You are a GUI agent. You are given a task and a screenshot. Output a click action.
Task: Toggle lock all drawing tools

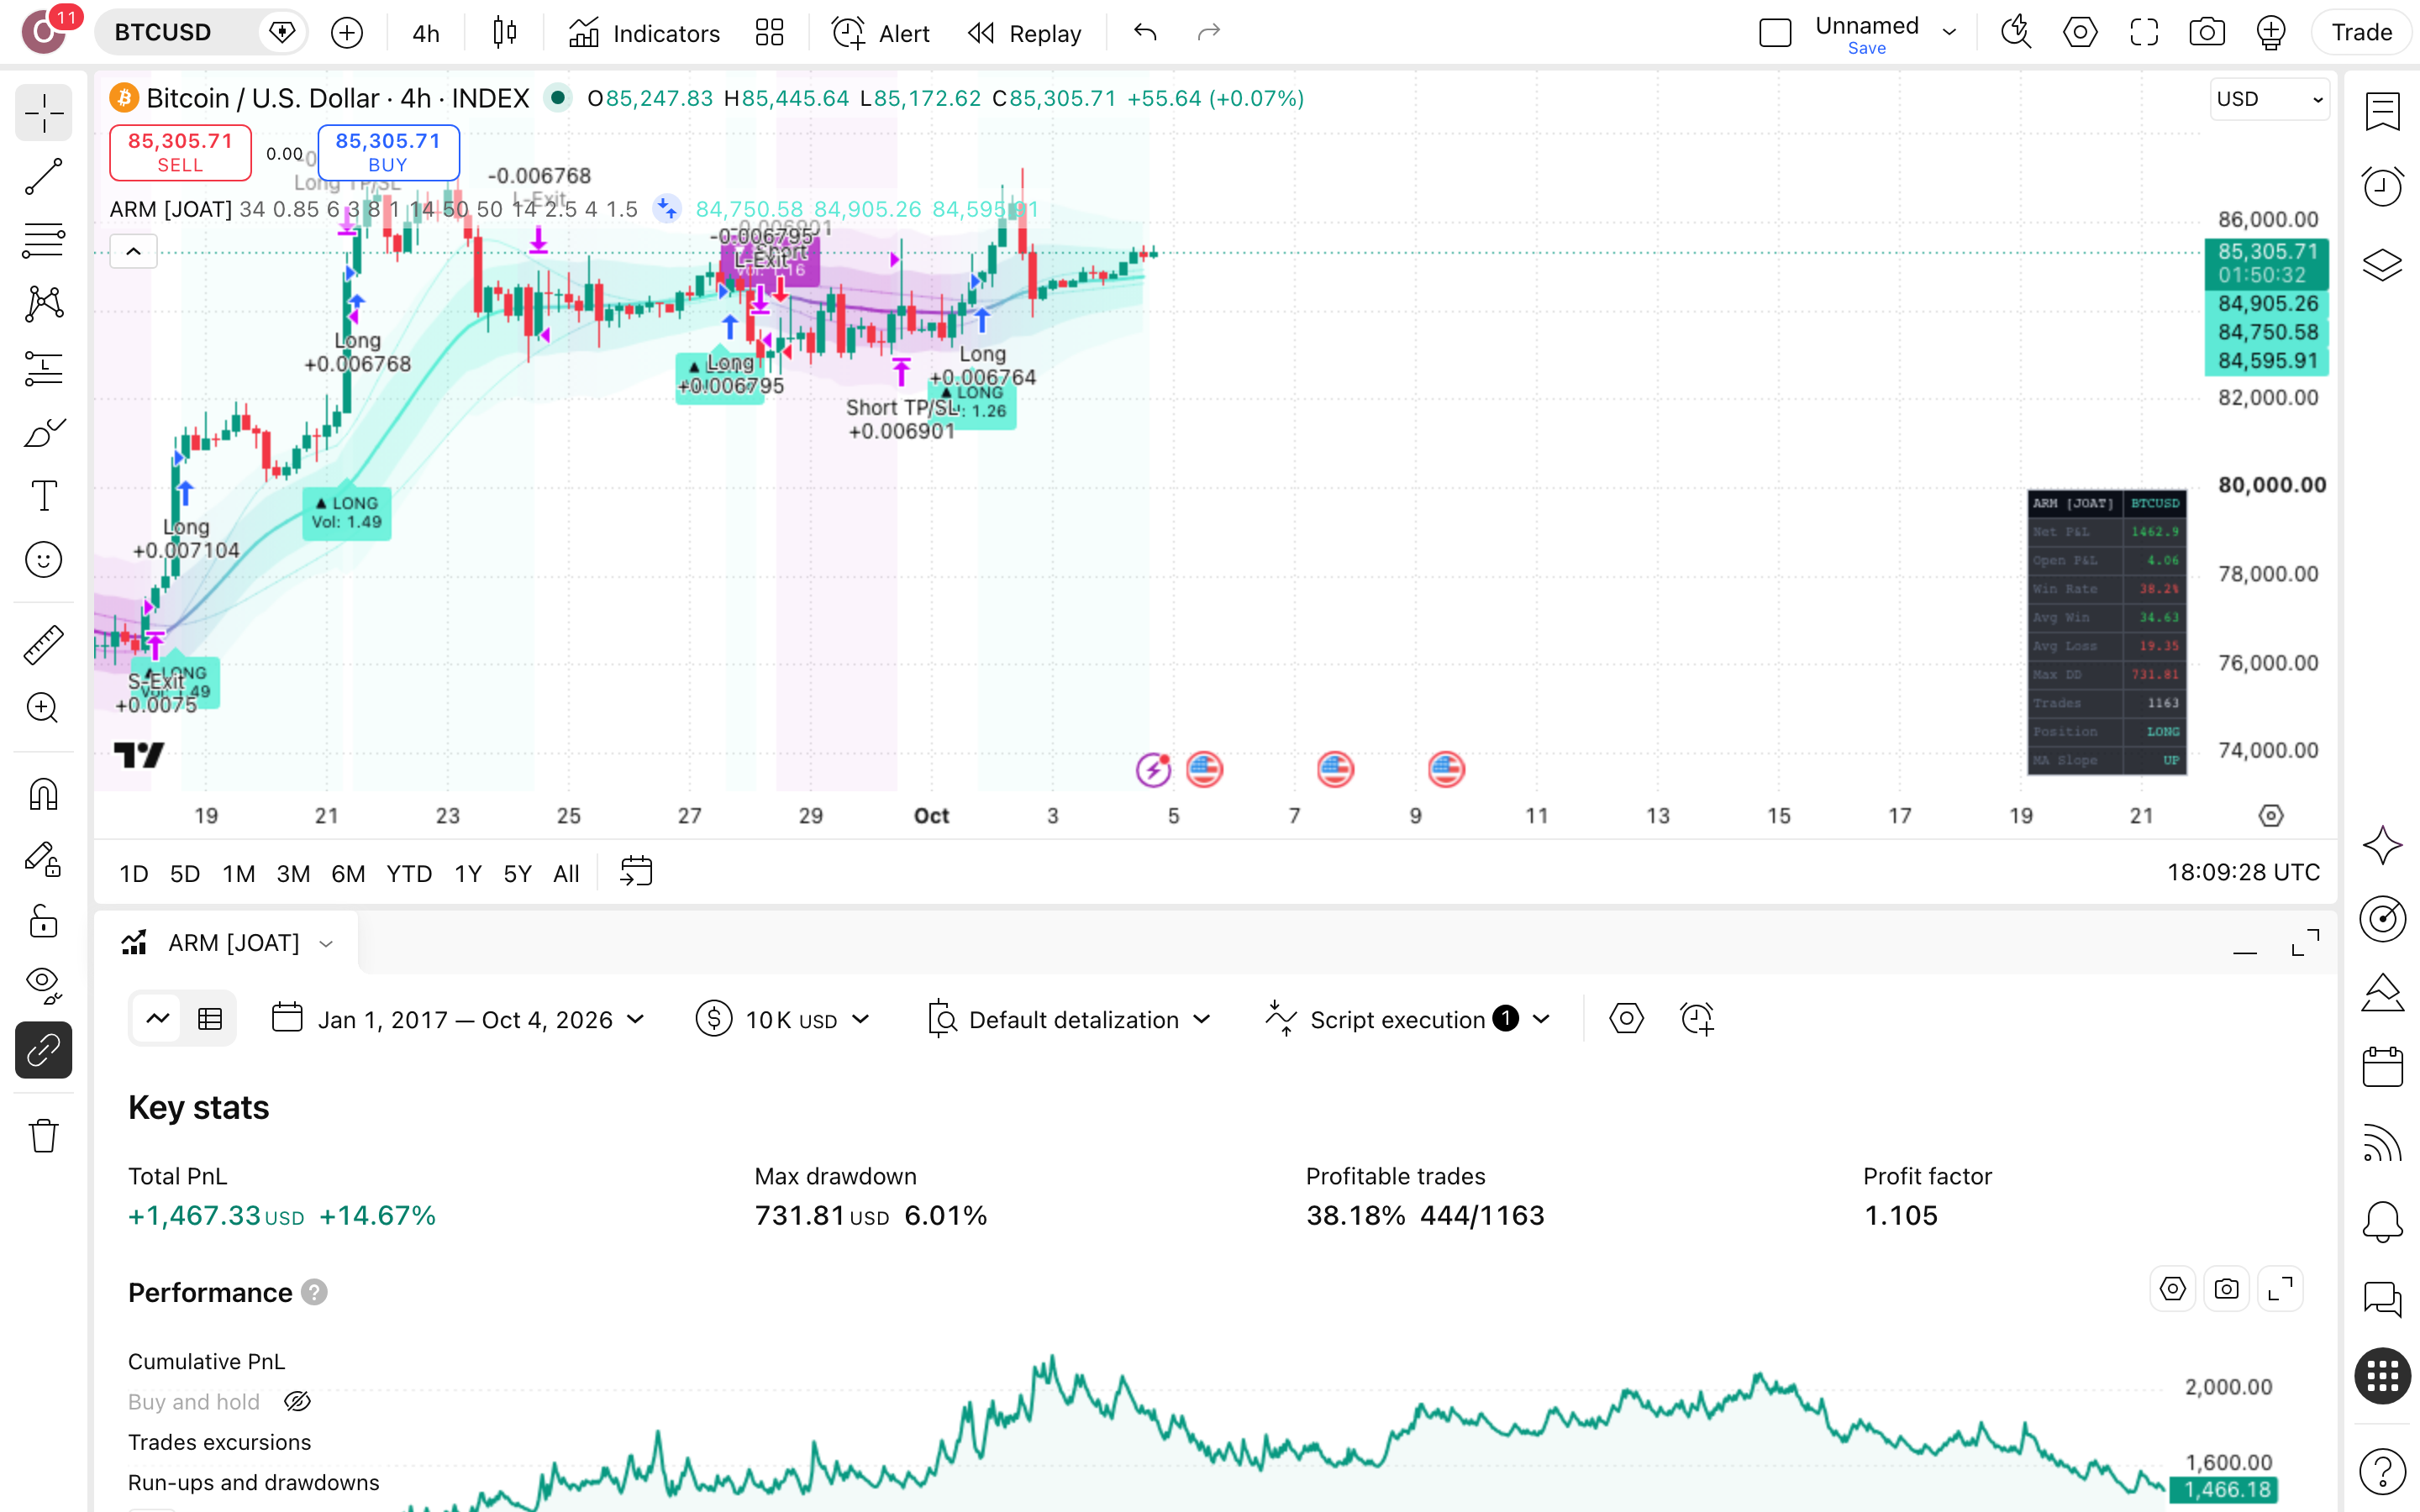point(44,921)
